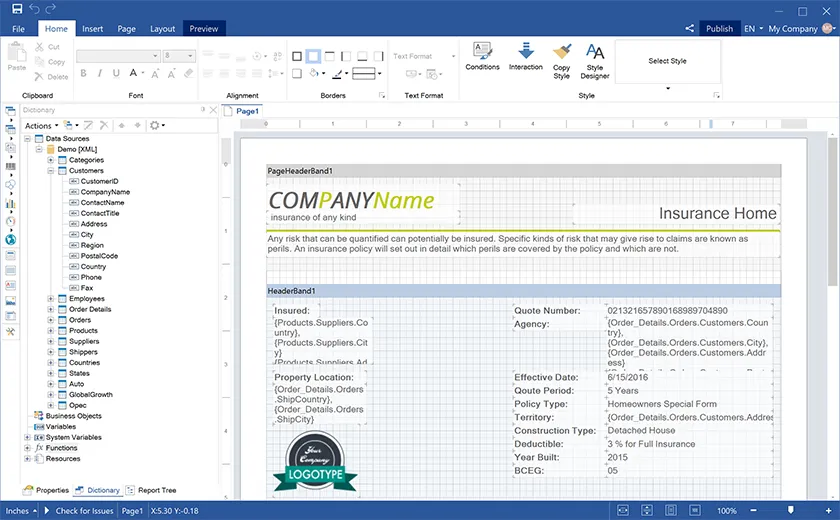Toggle bold text formatting
This screenshot has width=840, height=520.
pos(83,73)
